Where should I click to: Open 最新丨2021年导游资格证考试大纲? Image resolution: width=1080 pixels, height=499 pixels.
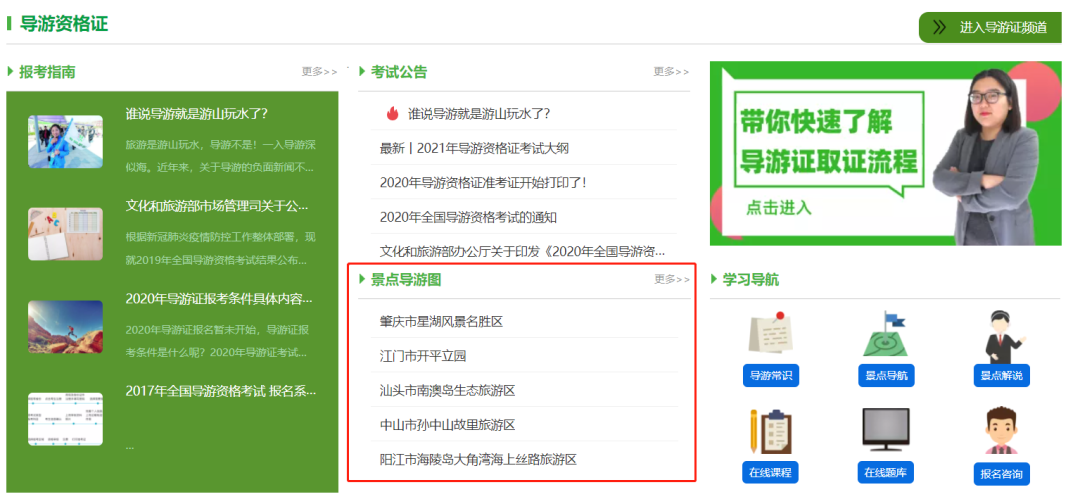[x=474, y=148]
